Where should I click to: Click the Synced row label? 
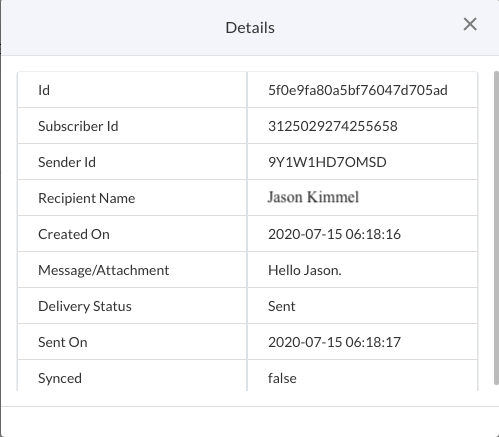tap(60, 378)
